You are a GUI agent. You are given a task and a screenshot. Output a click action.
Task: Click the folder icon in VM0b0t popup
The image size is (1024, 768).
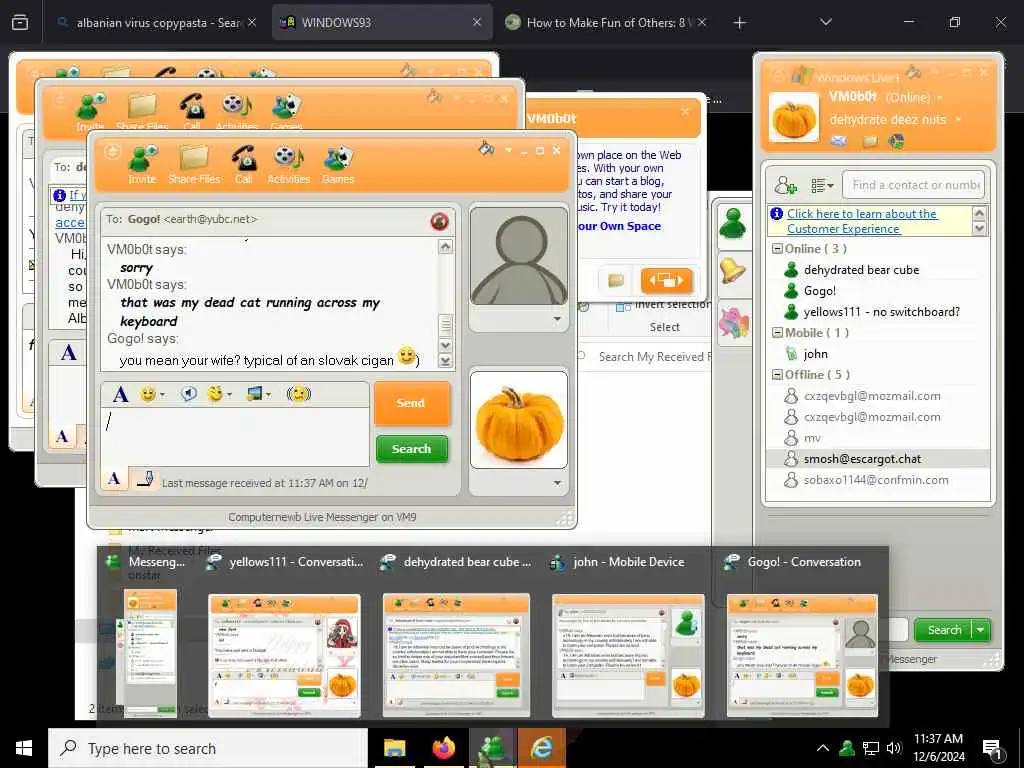(x=616, y=281)
